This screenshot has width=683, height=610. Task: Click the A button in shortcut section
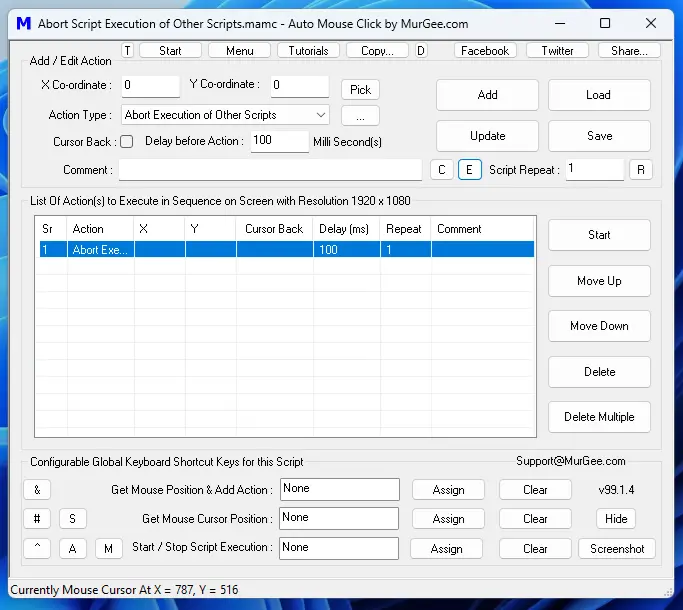[x=72, y=548]
